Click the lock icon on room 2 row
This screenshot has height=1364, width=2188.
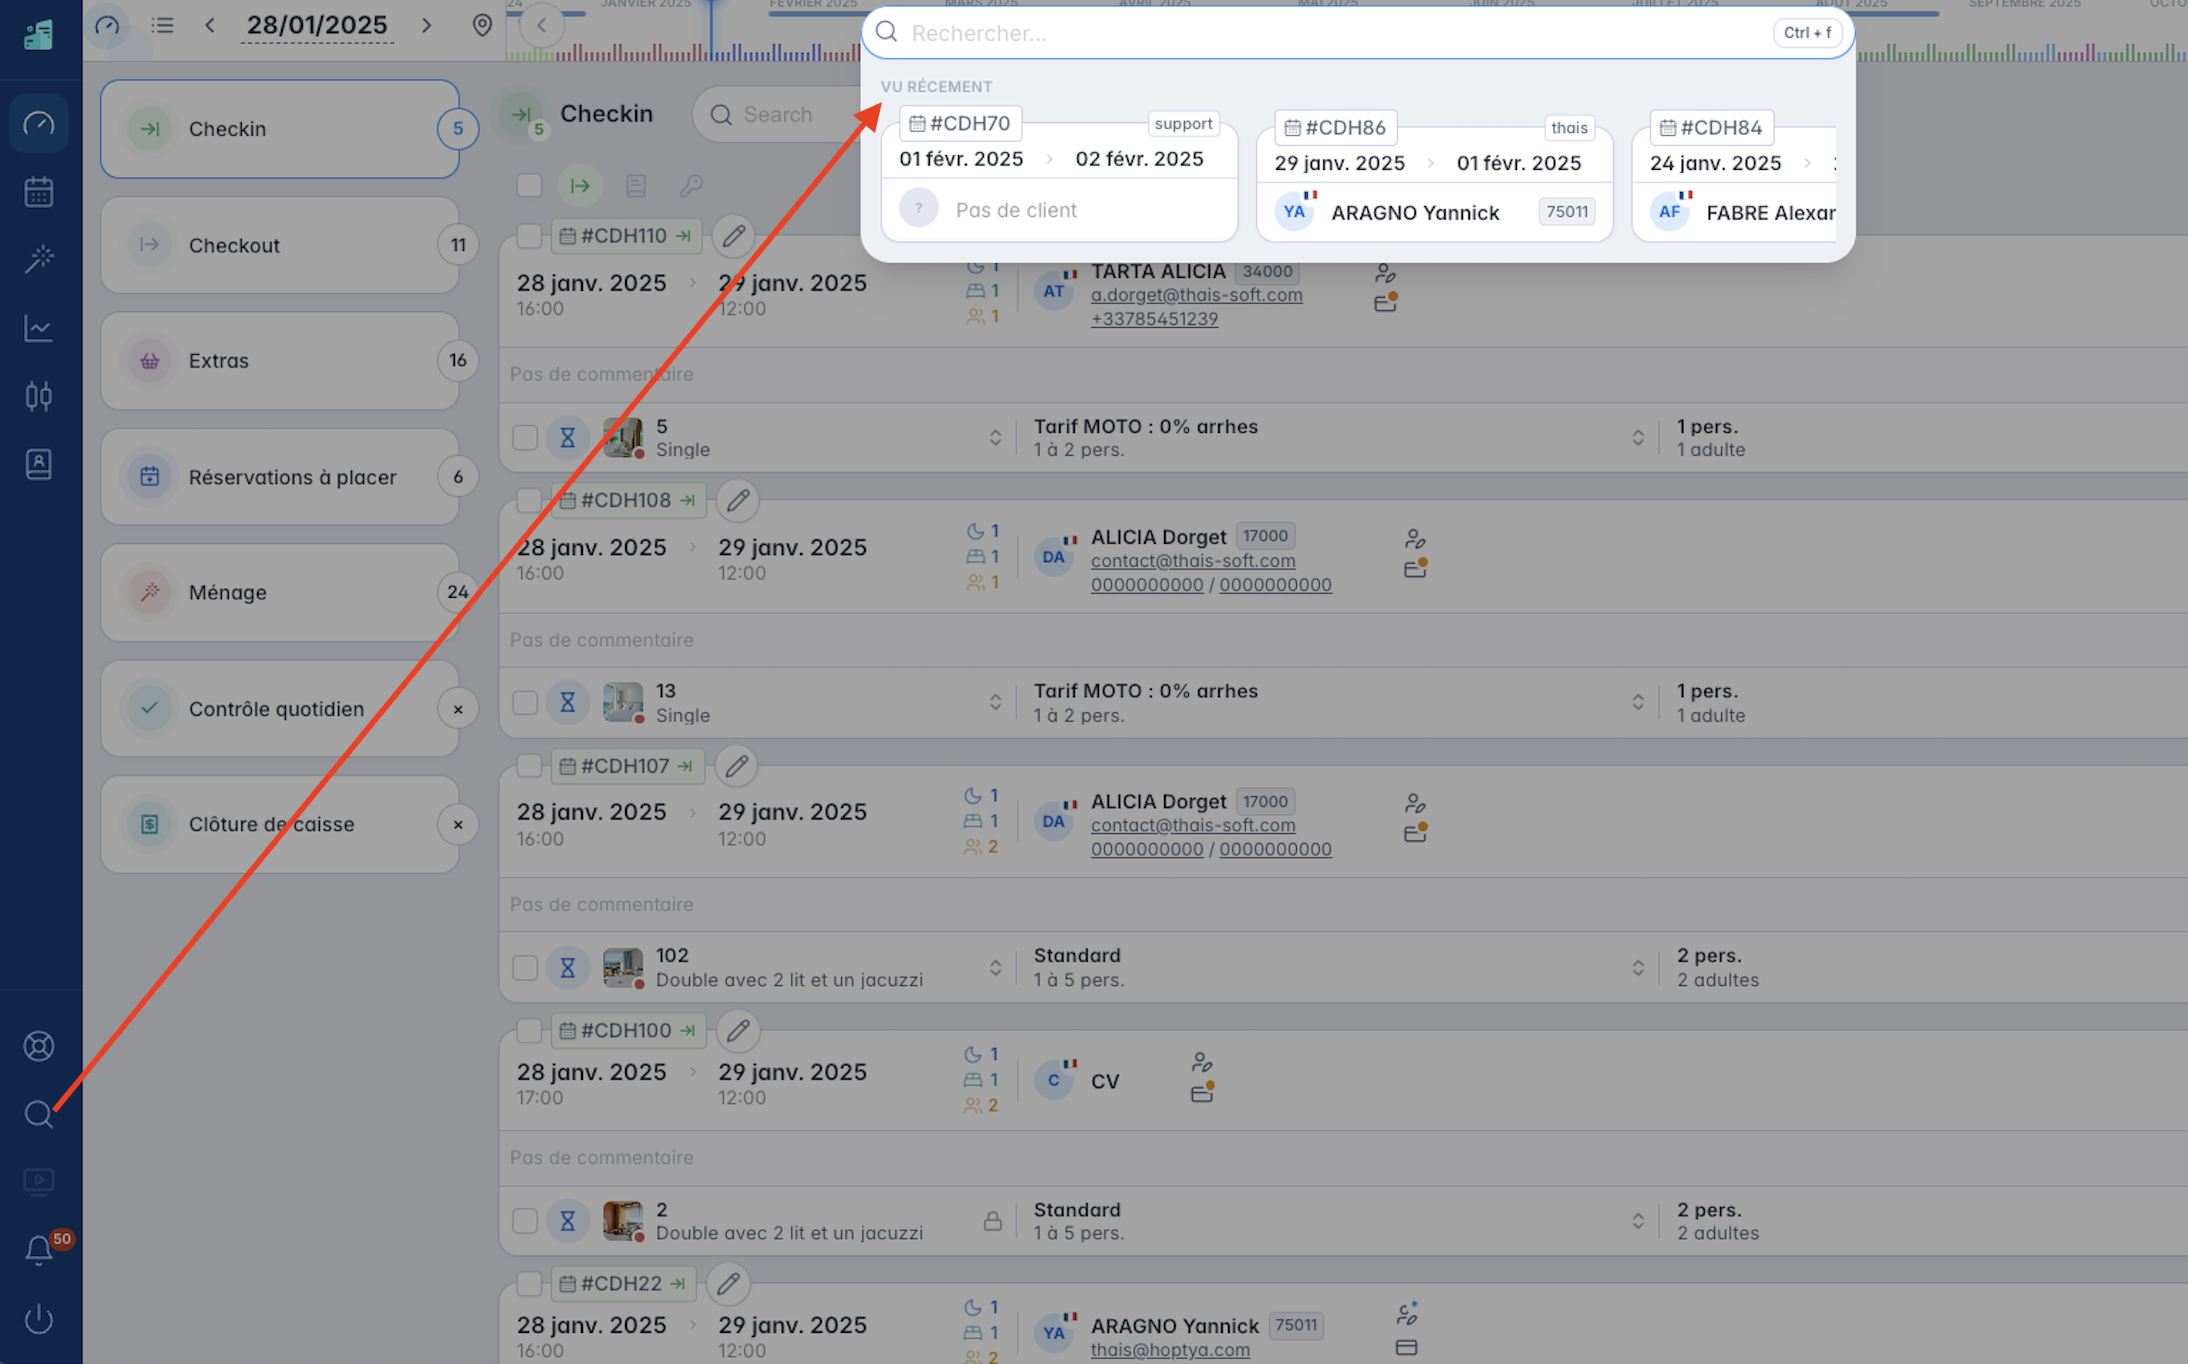coord(992,1221)
